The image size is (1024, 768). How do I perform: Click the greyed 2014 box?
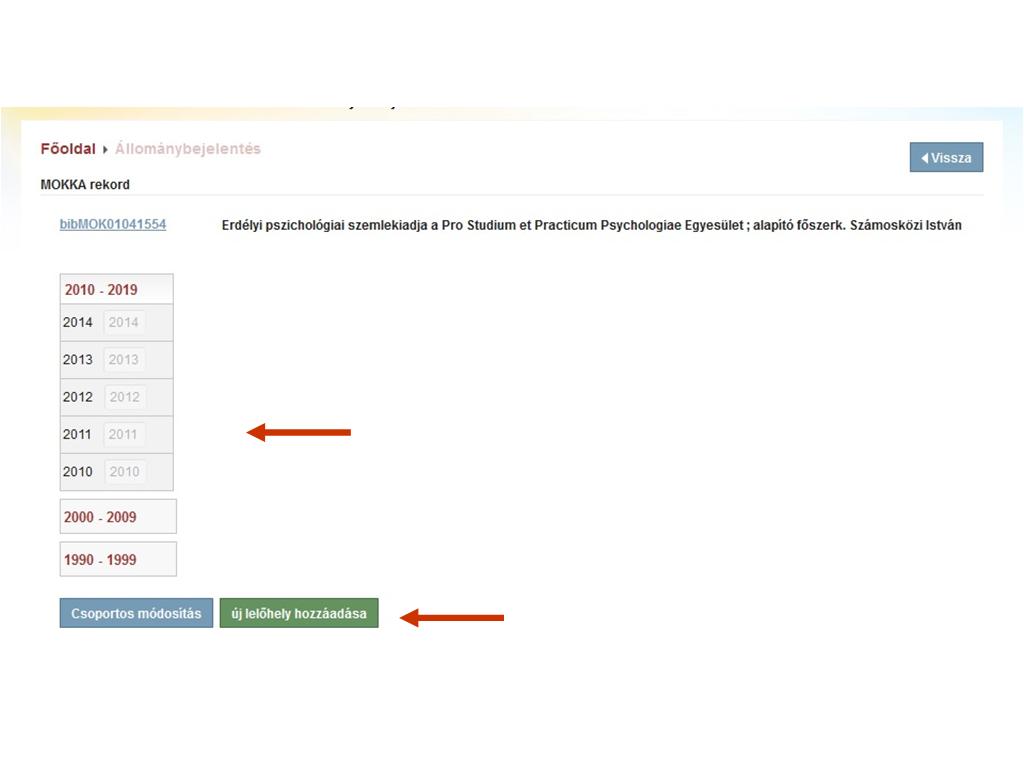[x=124, y=323]
